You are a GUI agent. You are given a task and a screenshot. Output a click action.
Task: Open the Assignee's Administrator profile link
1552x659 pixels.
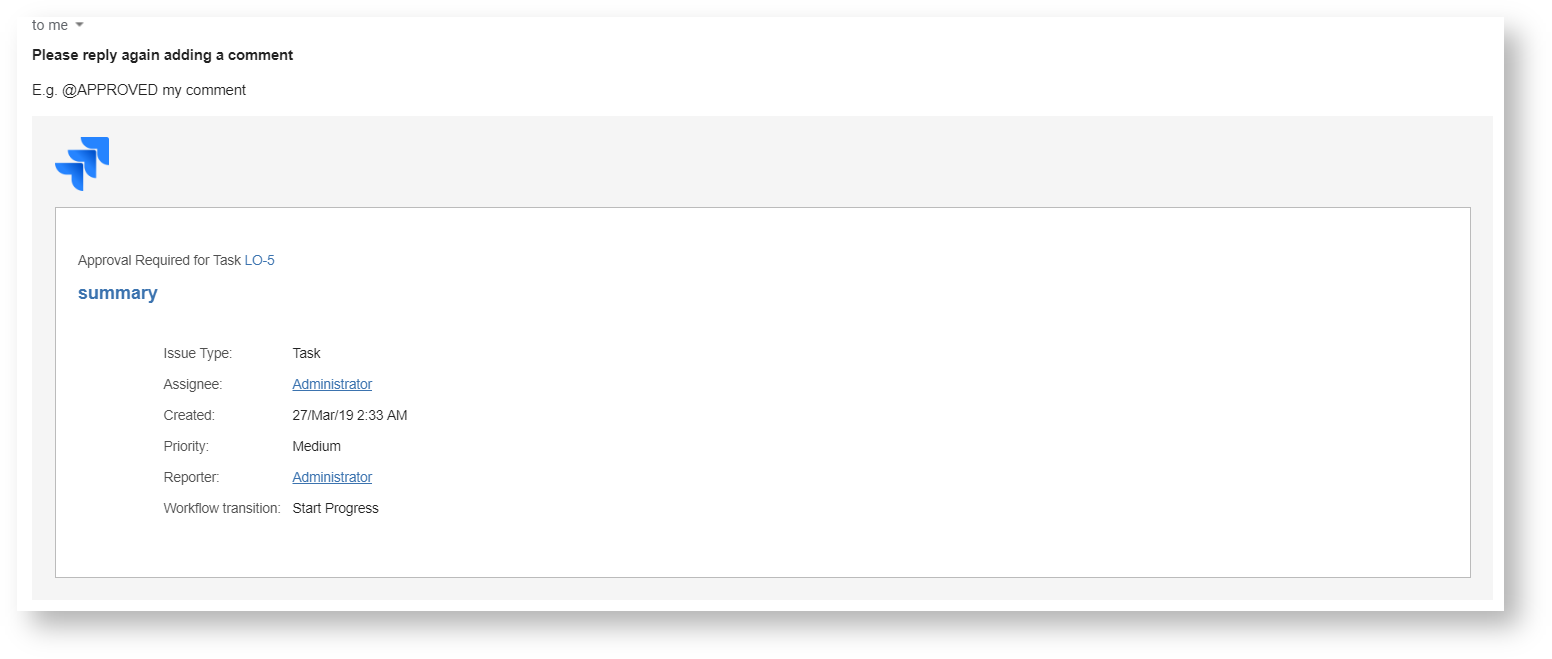(x=332, y=384)
